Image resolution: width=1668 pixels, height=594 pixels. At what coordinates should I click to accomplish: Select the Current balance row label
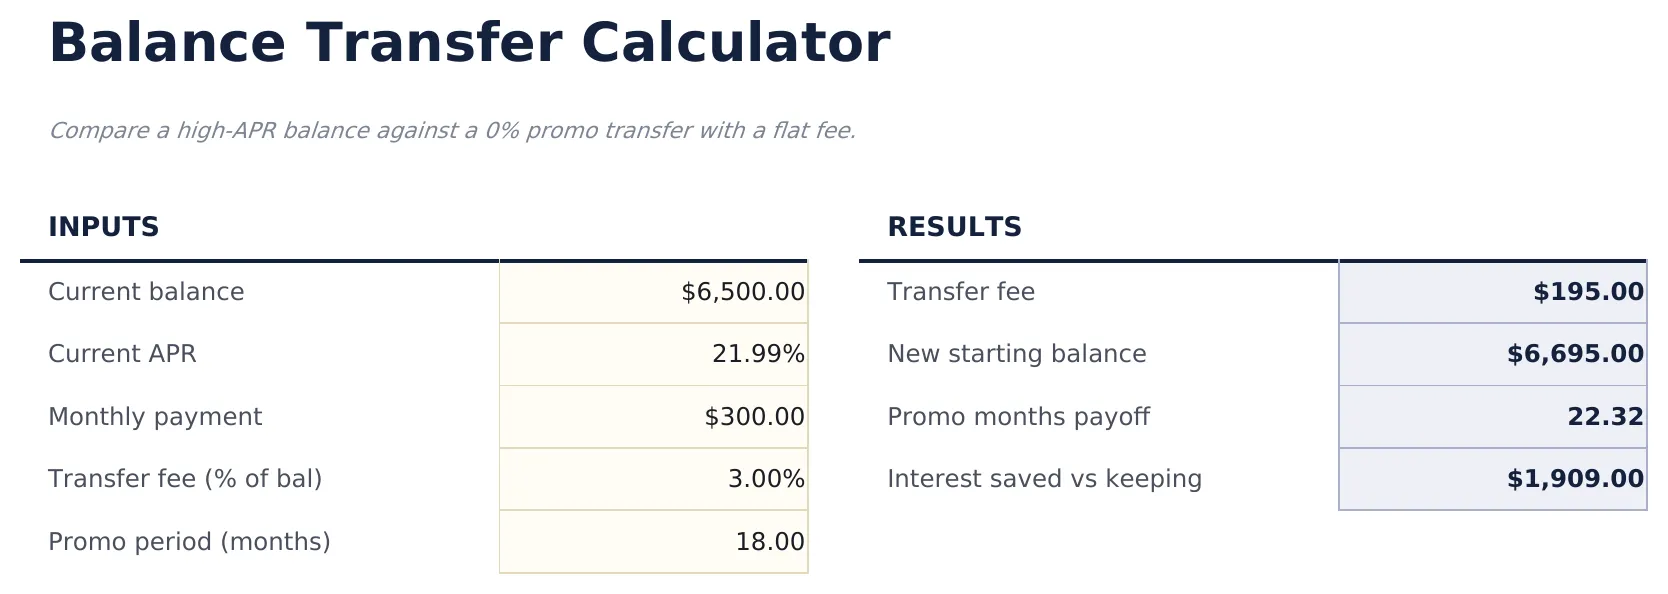146,292
